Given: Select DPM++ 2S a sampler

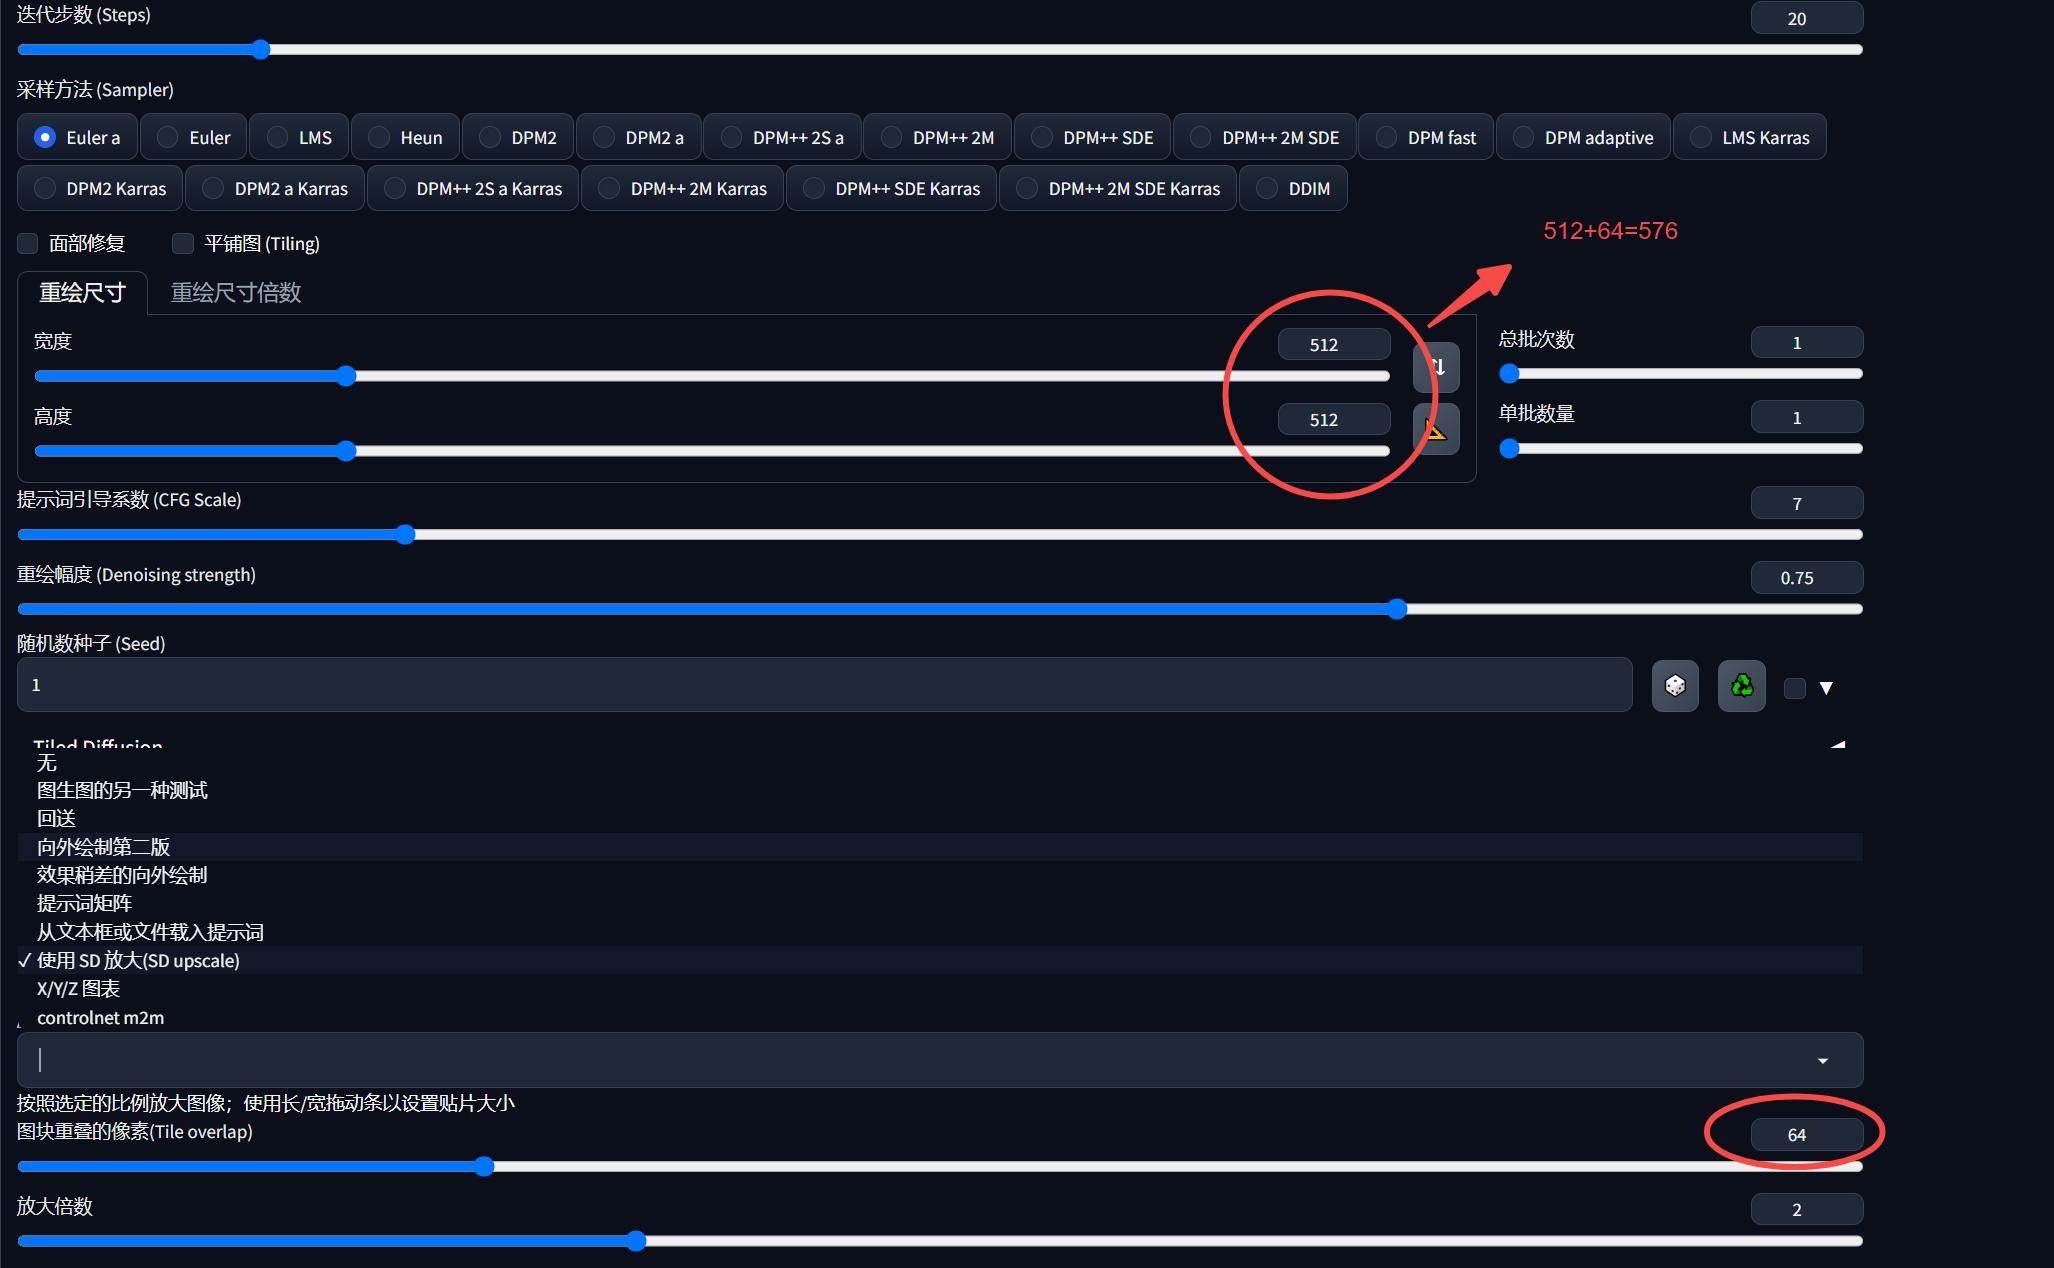Looking at the screenshot, I should pyautogui.click(x=783, y=137).
